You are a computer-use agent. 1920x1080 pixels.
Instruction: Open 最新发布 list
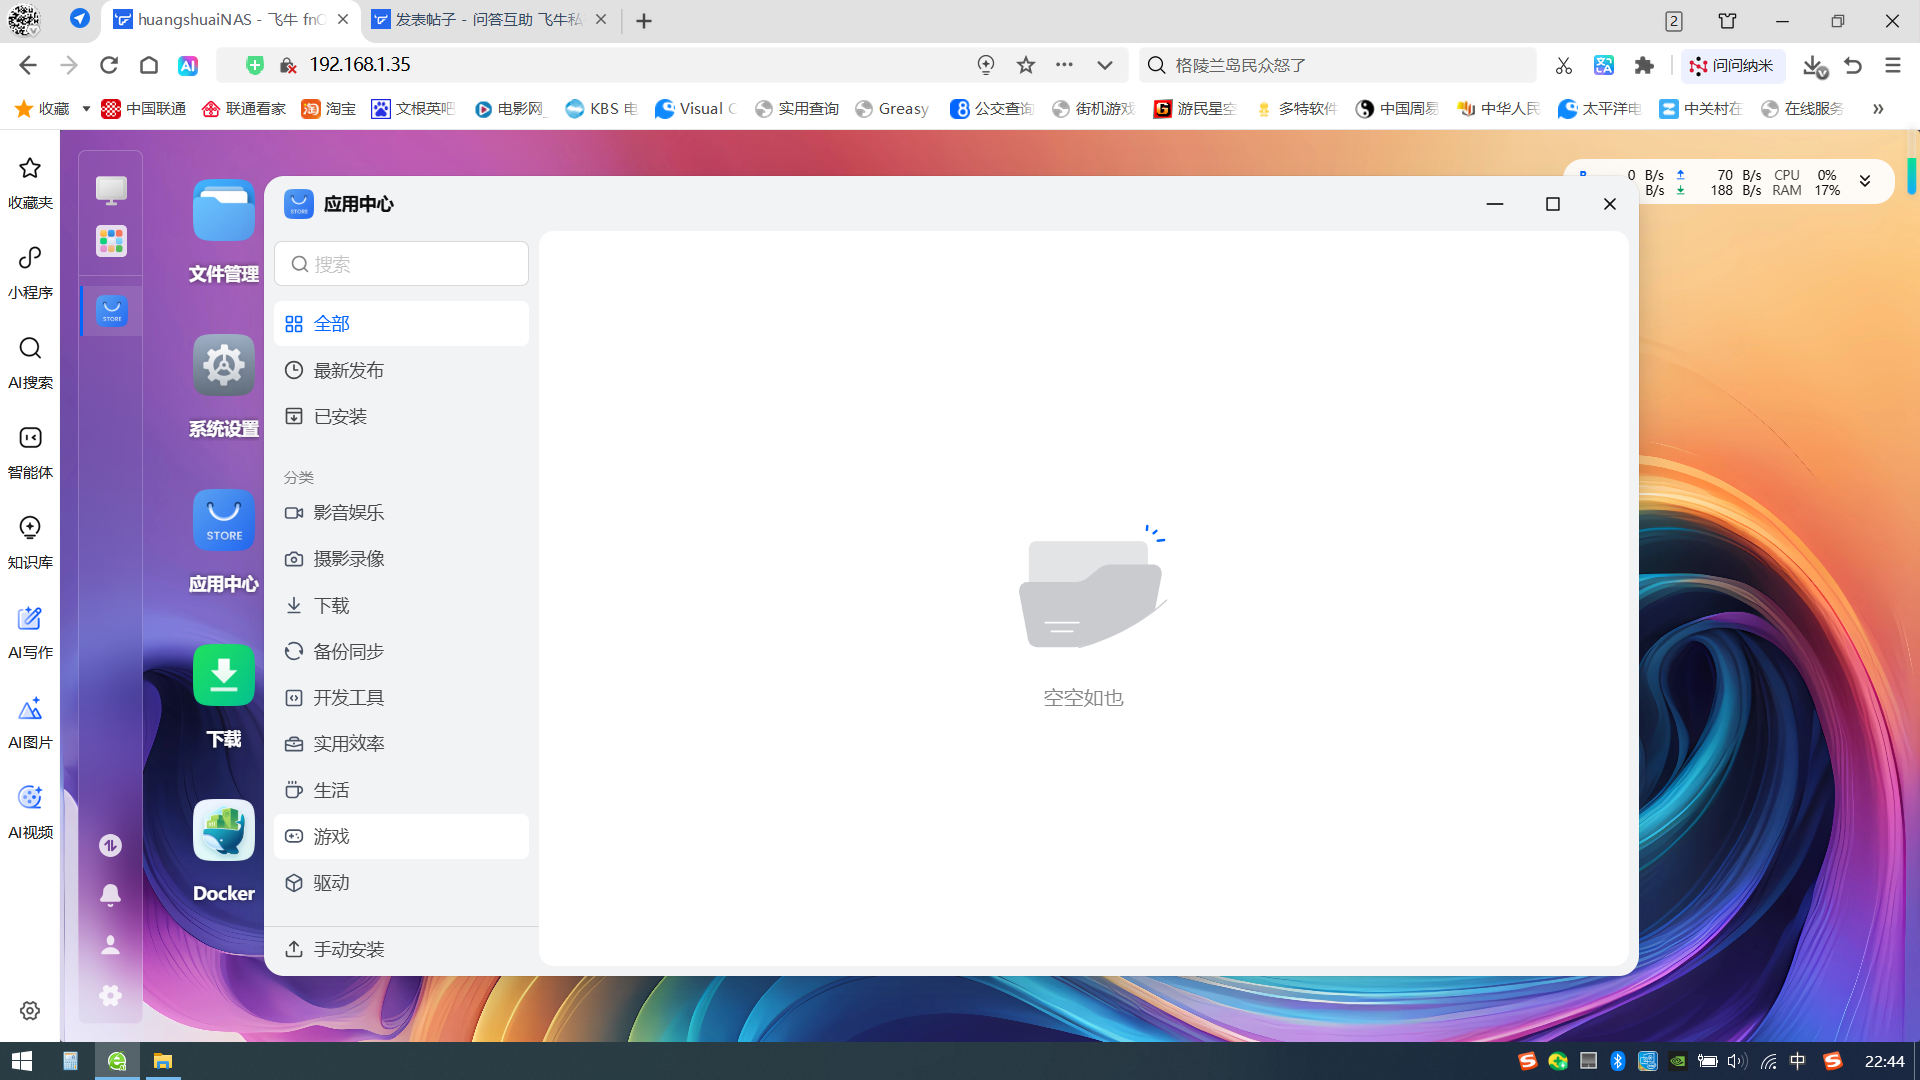tap(348, 371)
